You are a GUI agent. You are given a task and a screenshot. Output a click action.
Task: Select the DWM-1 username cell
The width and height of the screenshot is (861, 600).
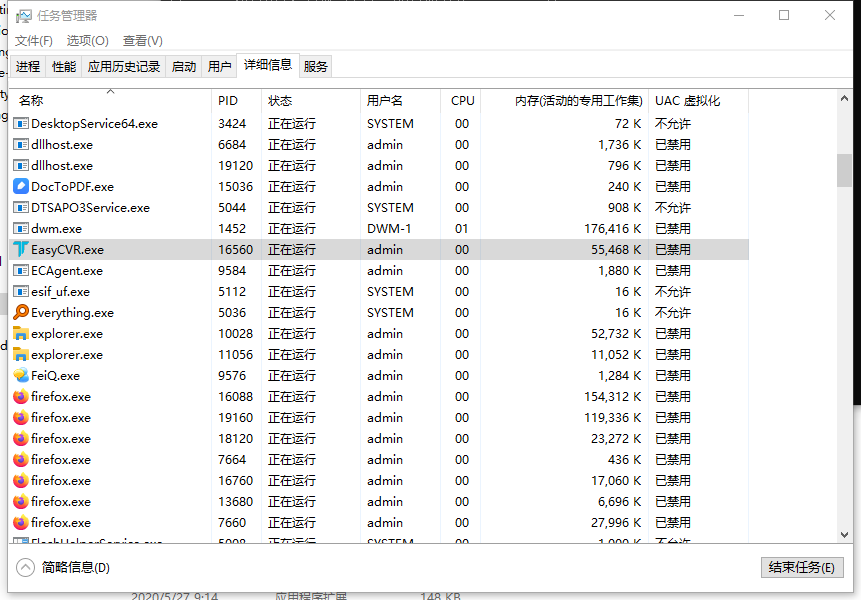(389, 228)
